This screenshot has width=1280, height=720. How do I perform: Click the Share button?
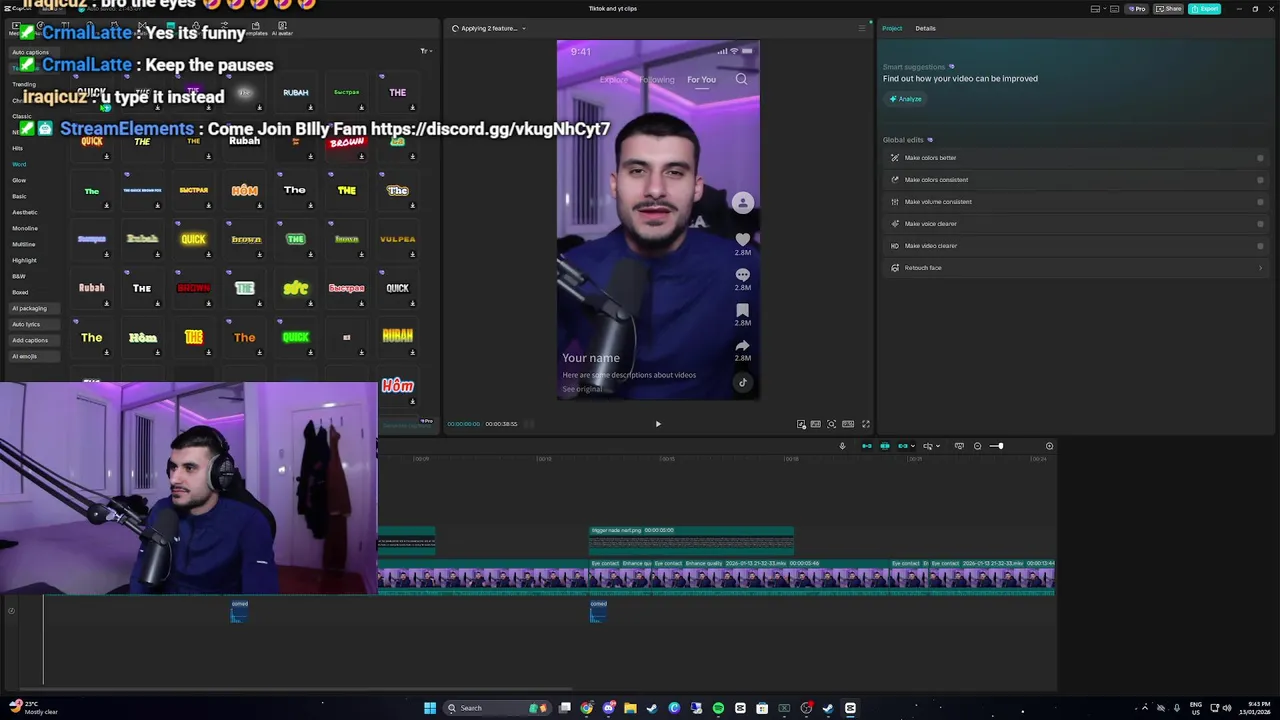click(x=1168, y=9)
